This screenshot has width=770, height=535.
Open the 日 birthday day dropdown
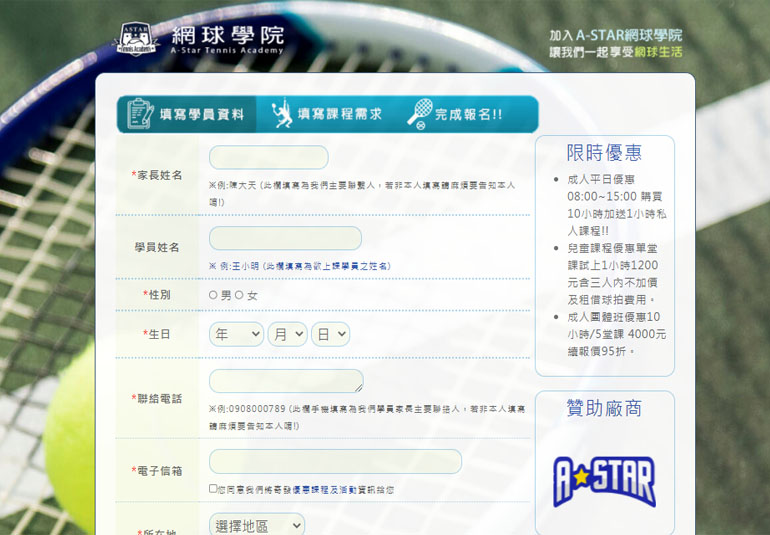(330, 334)
